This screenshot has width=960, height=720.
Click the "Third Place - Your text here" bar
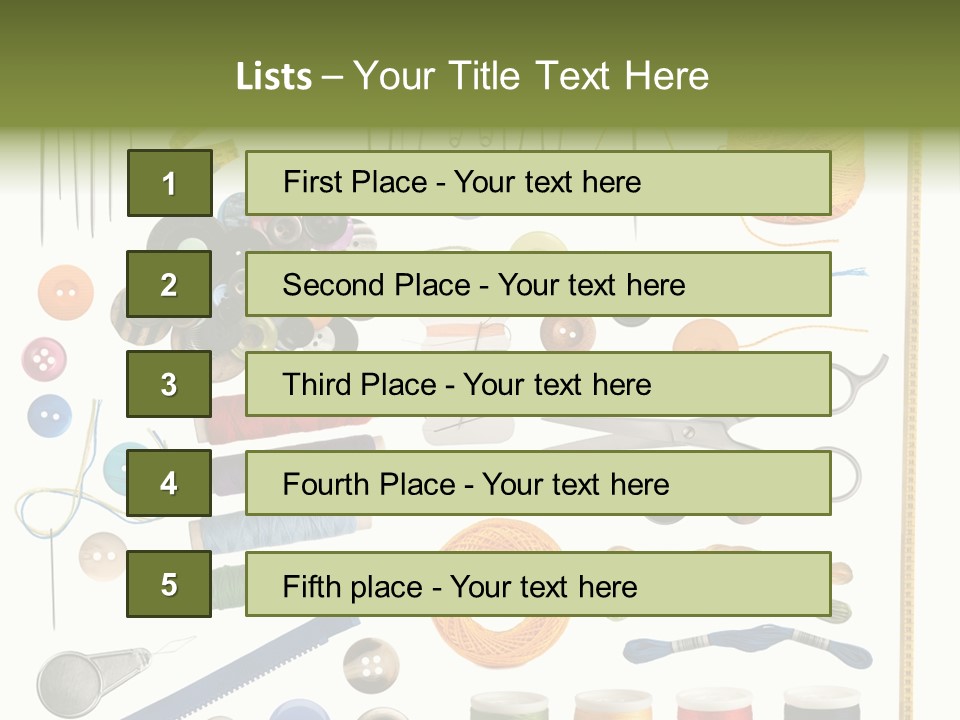click(538, 384)
